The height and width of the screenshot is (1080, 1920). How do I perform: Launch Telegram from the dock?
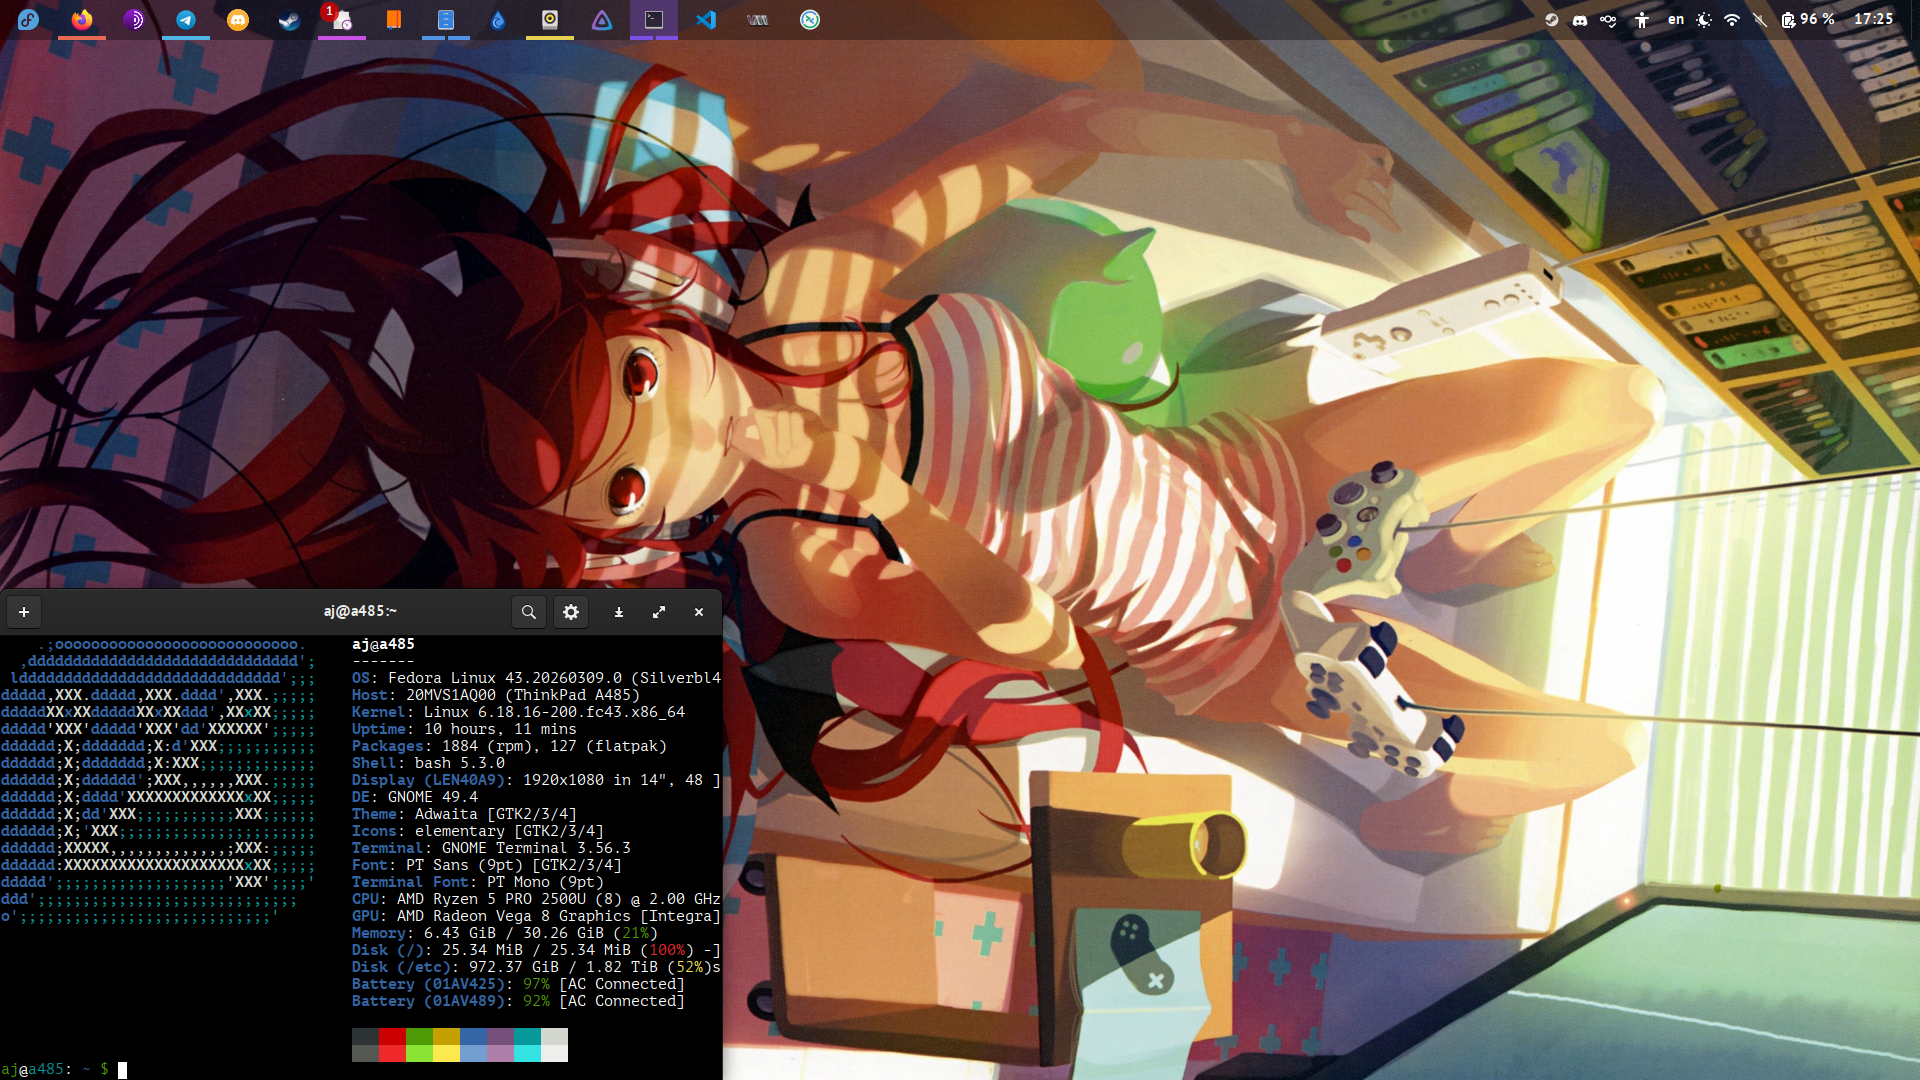186,19
